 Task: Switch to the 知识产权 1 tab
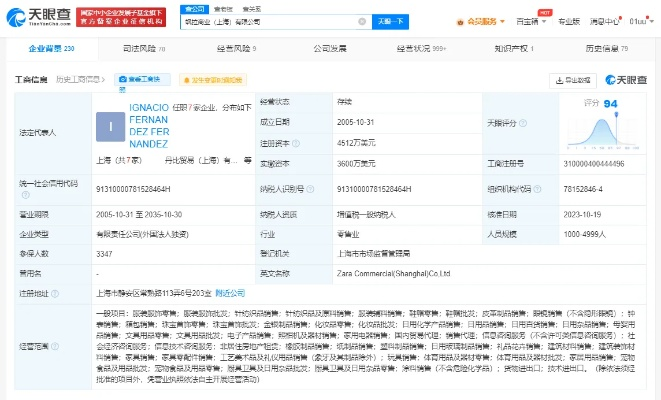coord(514,49)
